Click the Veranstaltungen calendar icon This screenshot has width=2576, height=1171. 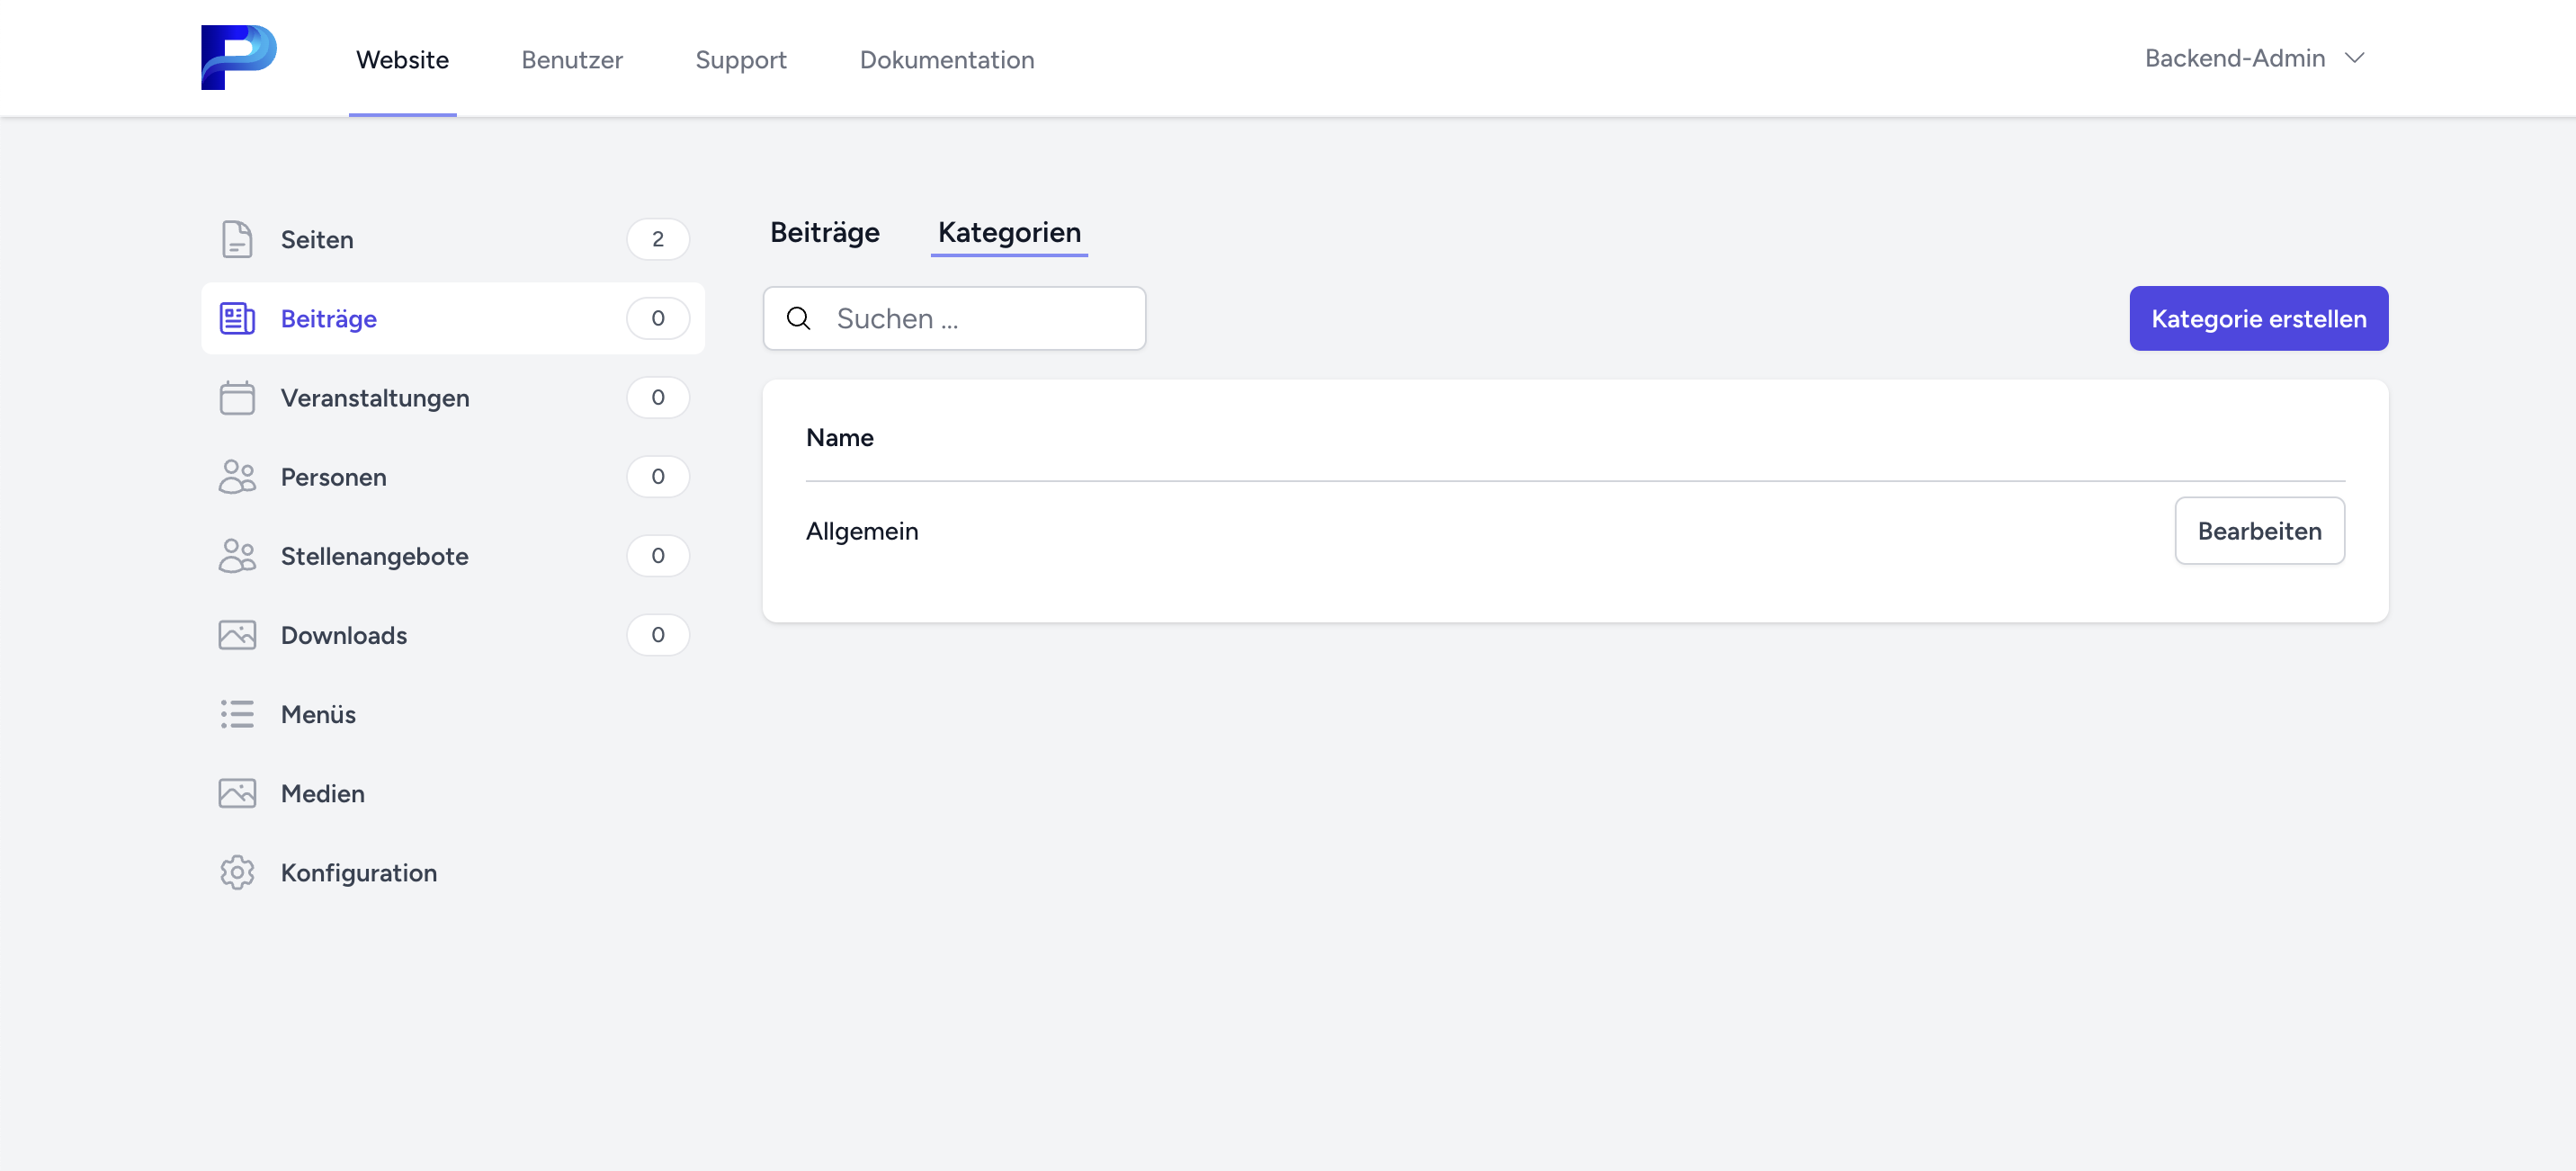[x=237, y=397]
